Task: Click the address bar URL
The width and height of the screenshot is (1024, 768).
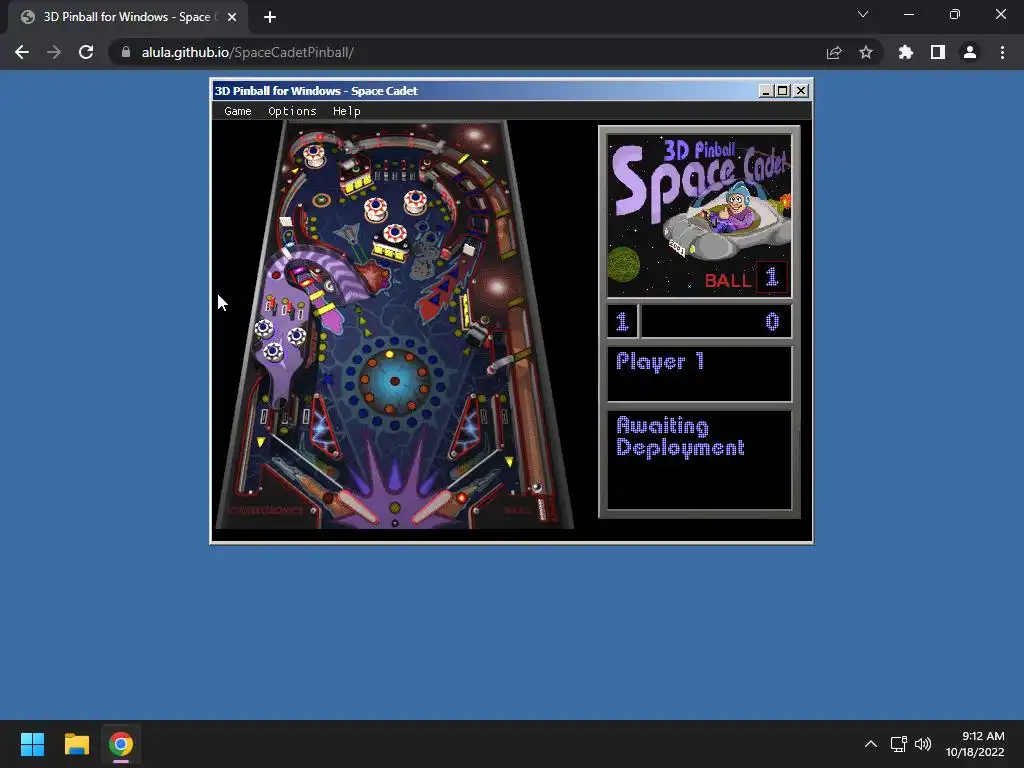Action: (248, 52)
